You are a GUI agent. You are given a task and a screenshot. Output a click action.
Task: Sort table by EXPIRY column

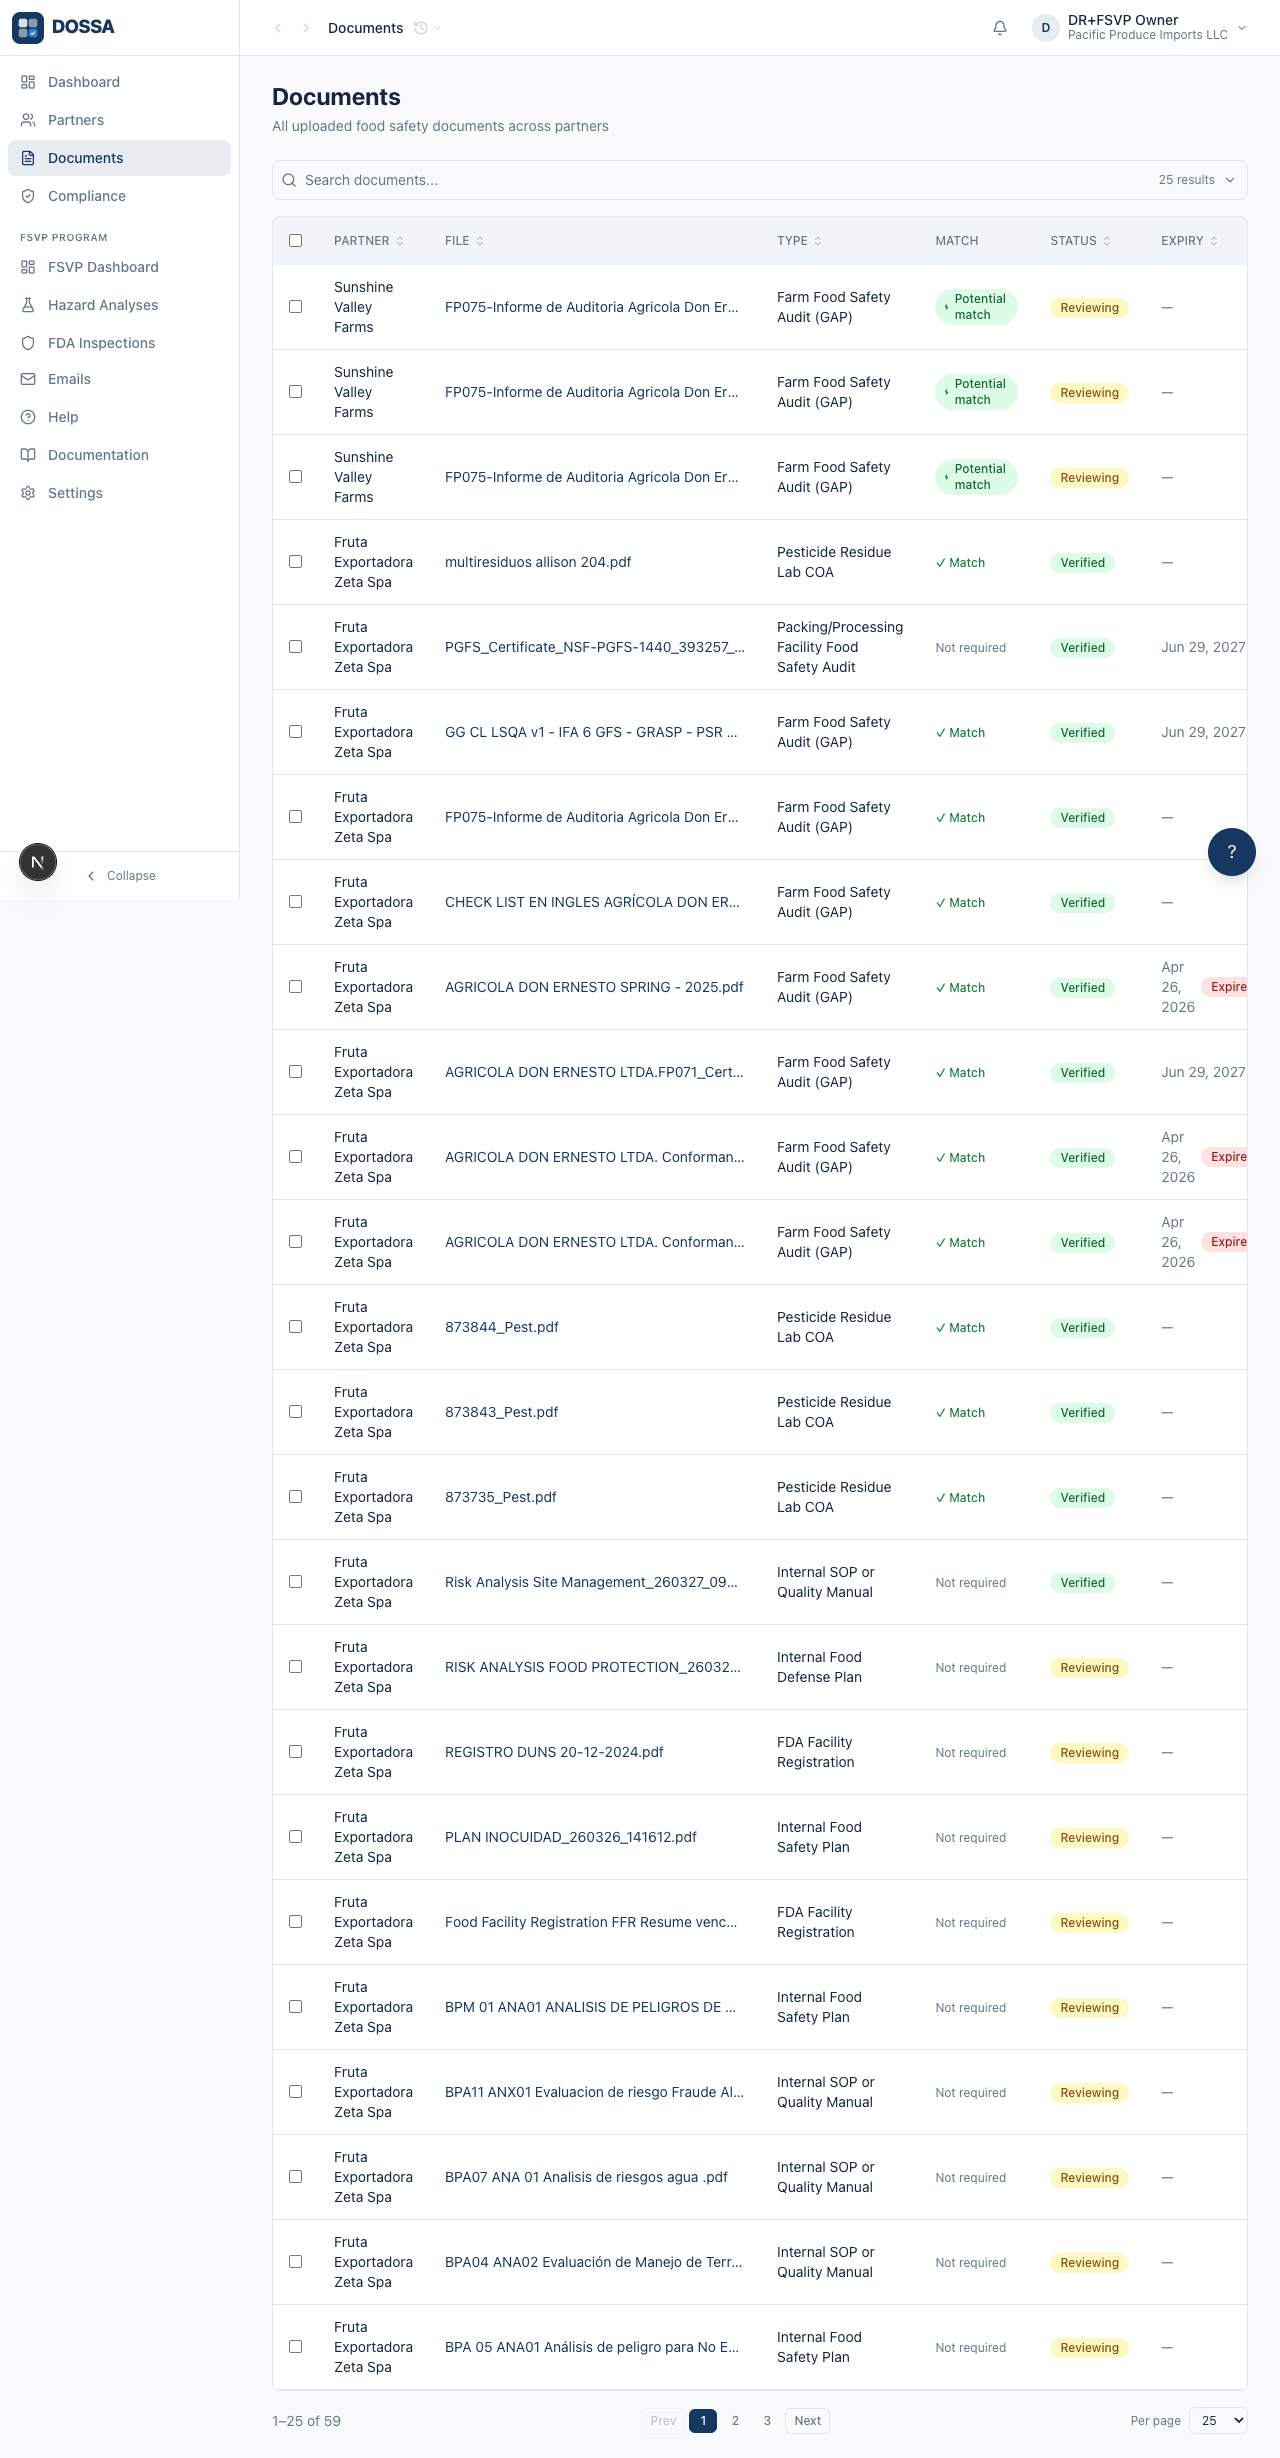pyautogui.click(x=1189, y=241)
